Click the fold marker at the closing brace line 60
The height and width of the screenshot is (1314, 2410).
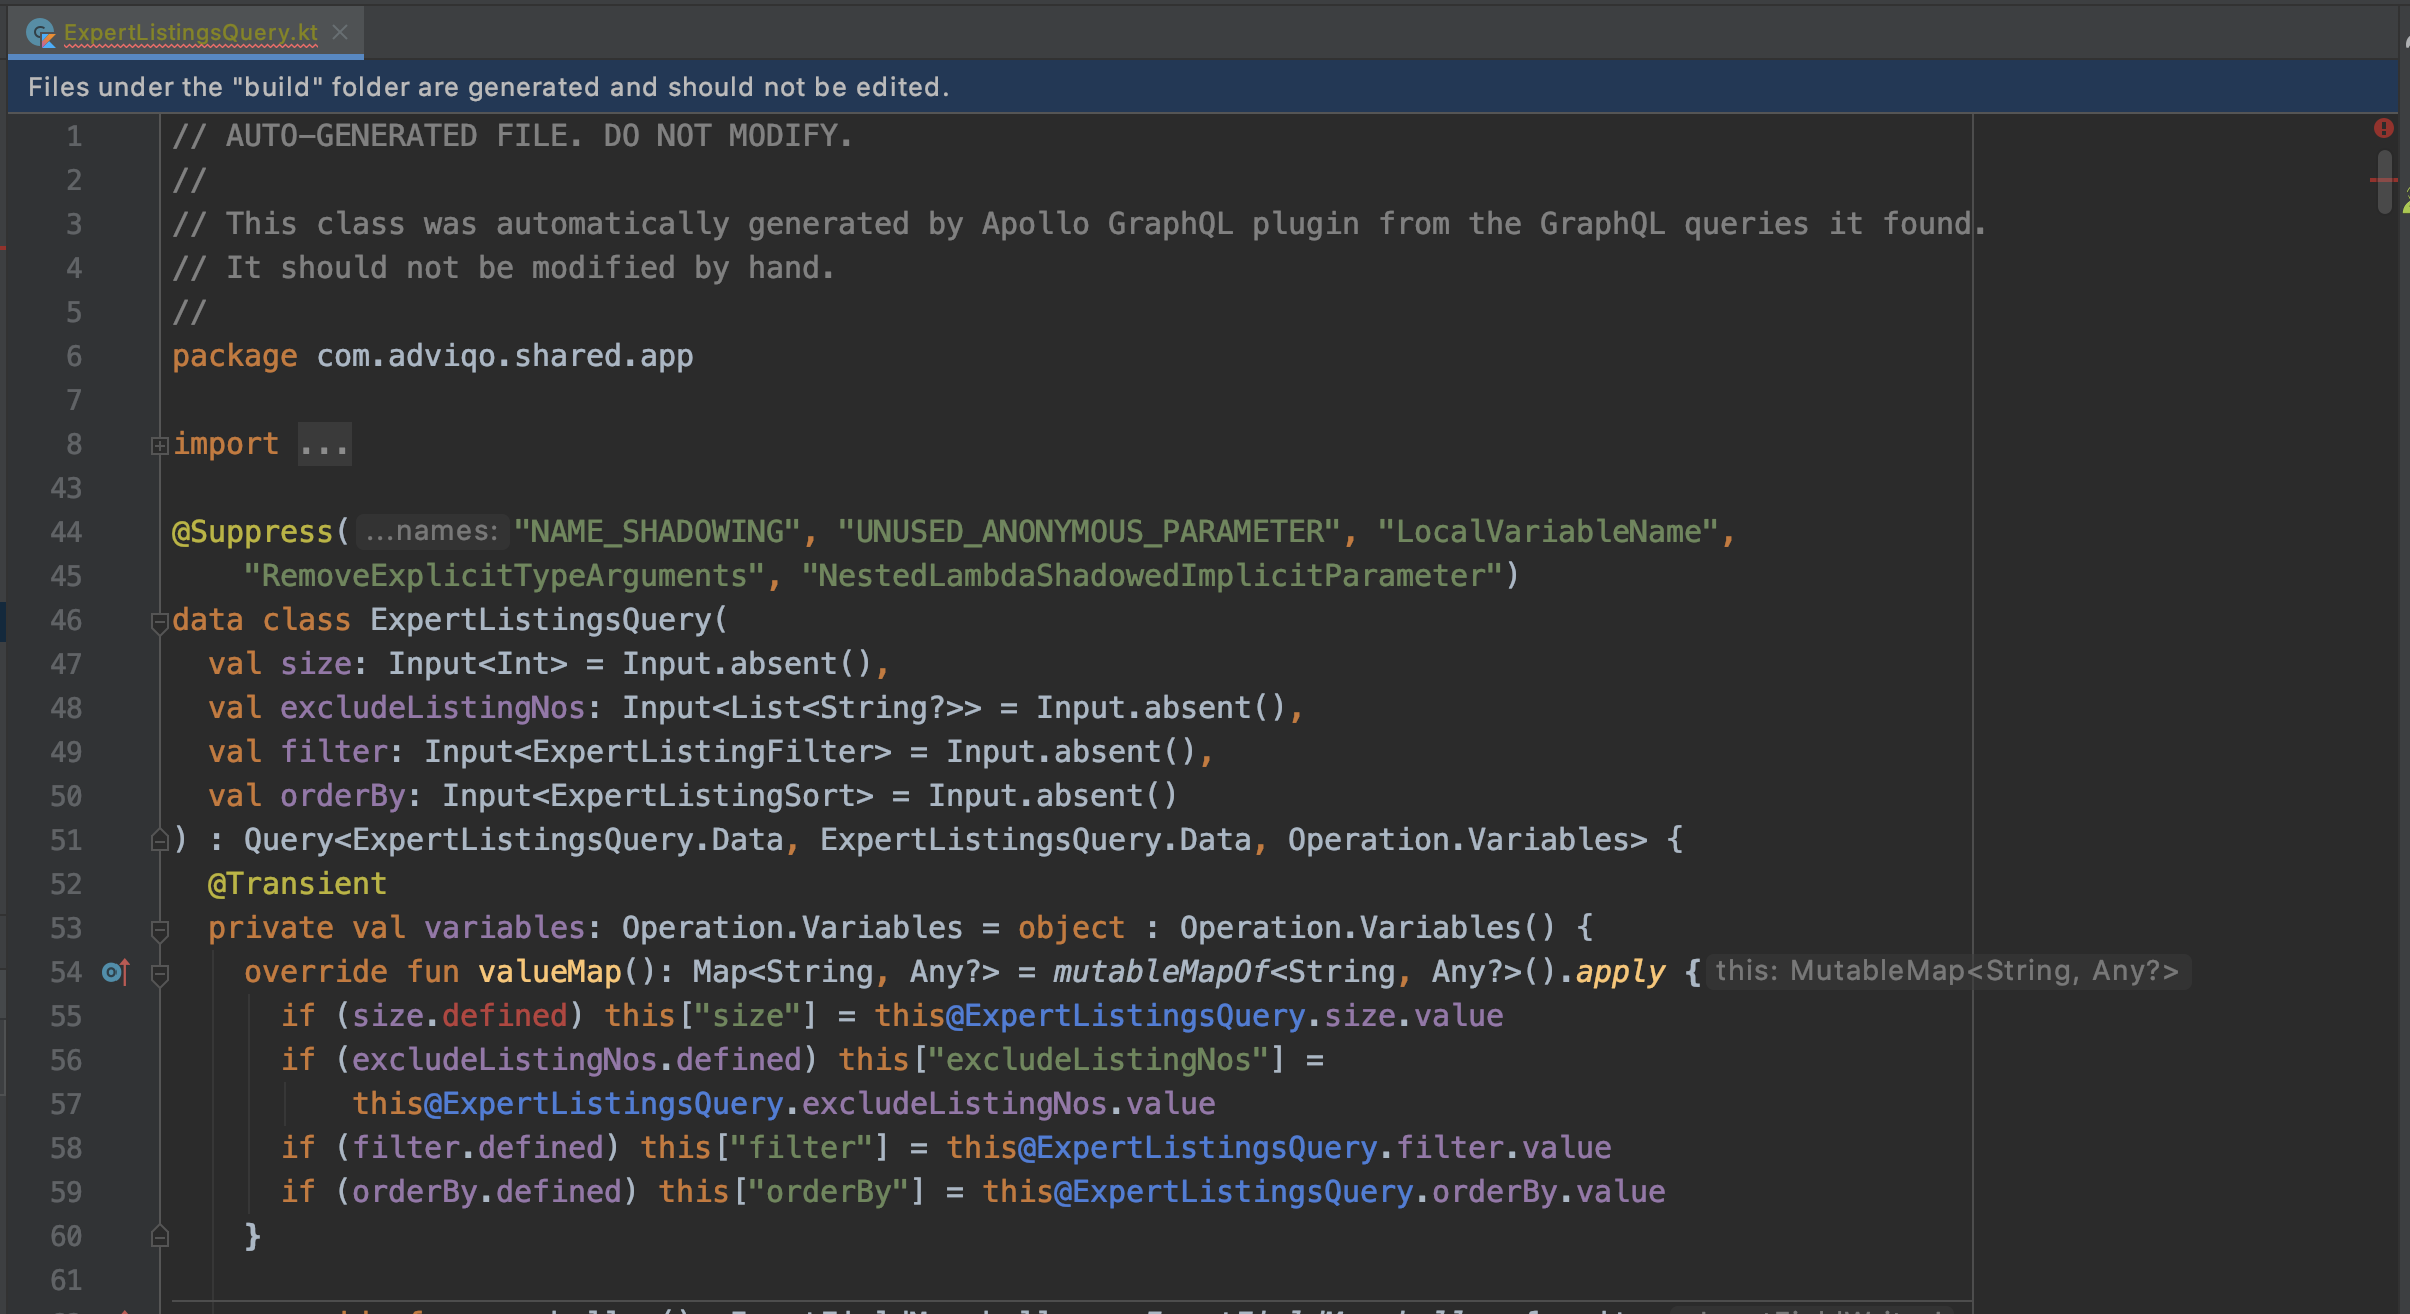[x=160, y=1237]
